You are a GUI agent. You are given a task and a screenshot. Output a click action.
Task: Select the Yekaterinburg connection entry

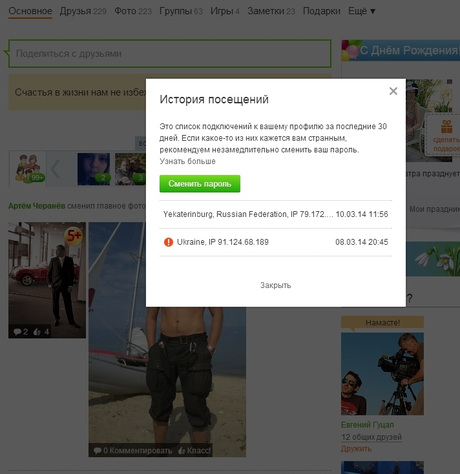(x=275, y=214)
